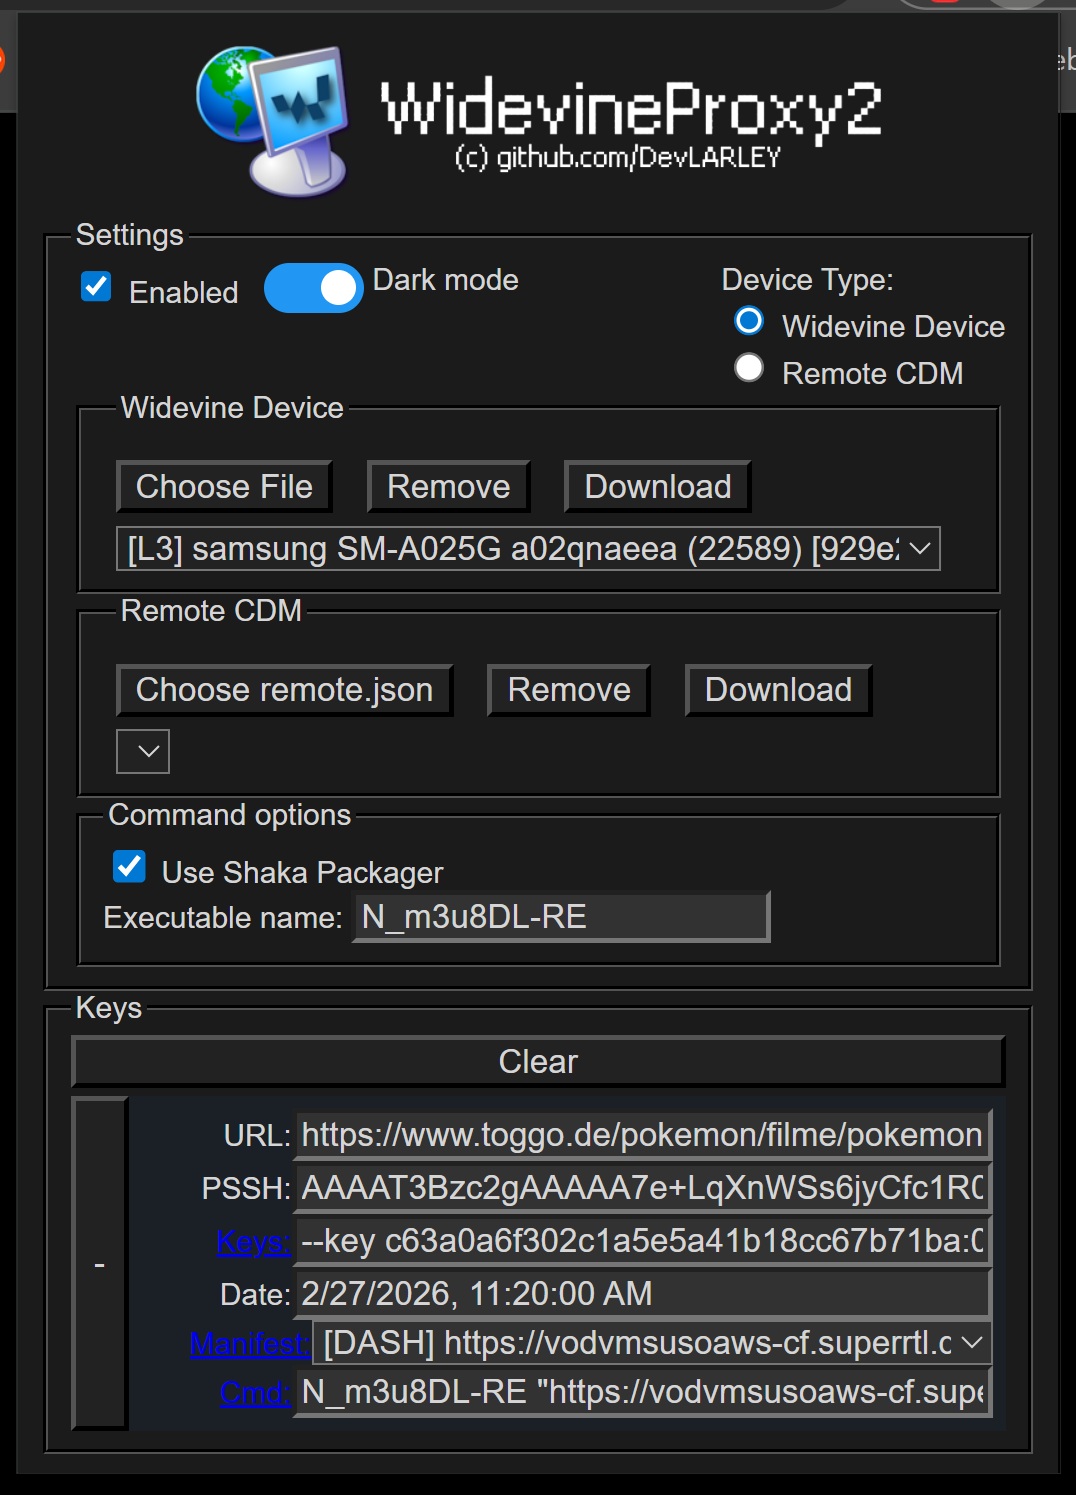
Task: Click the github.com/DevLARLEY credit text
Action: click(617, 158)
